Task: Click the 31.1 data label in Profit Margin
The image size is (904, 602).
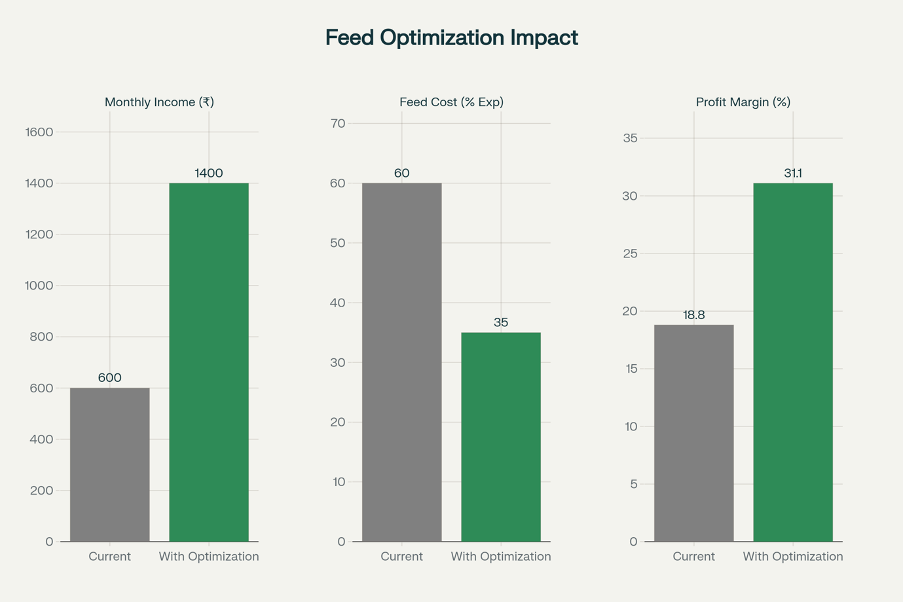Action: (793, 173)
